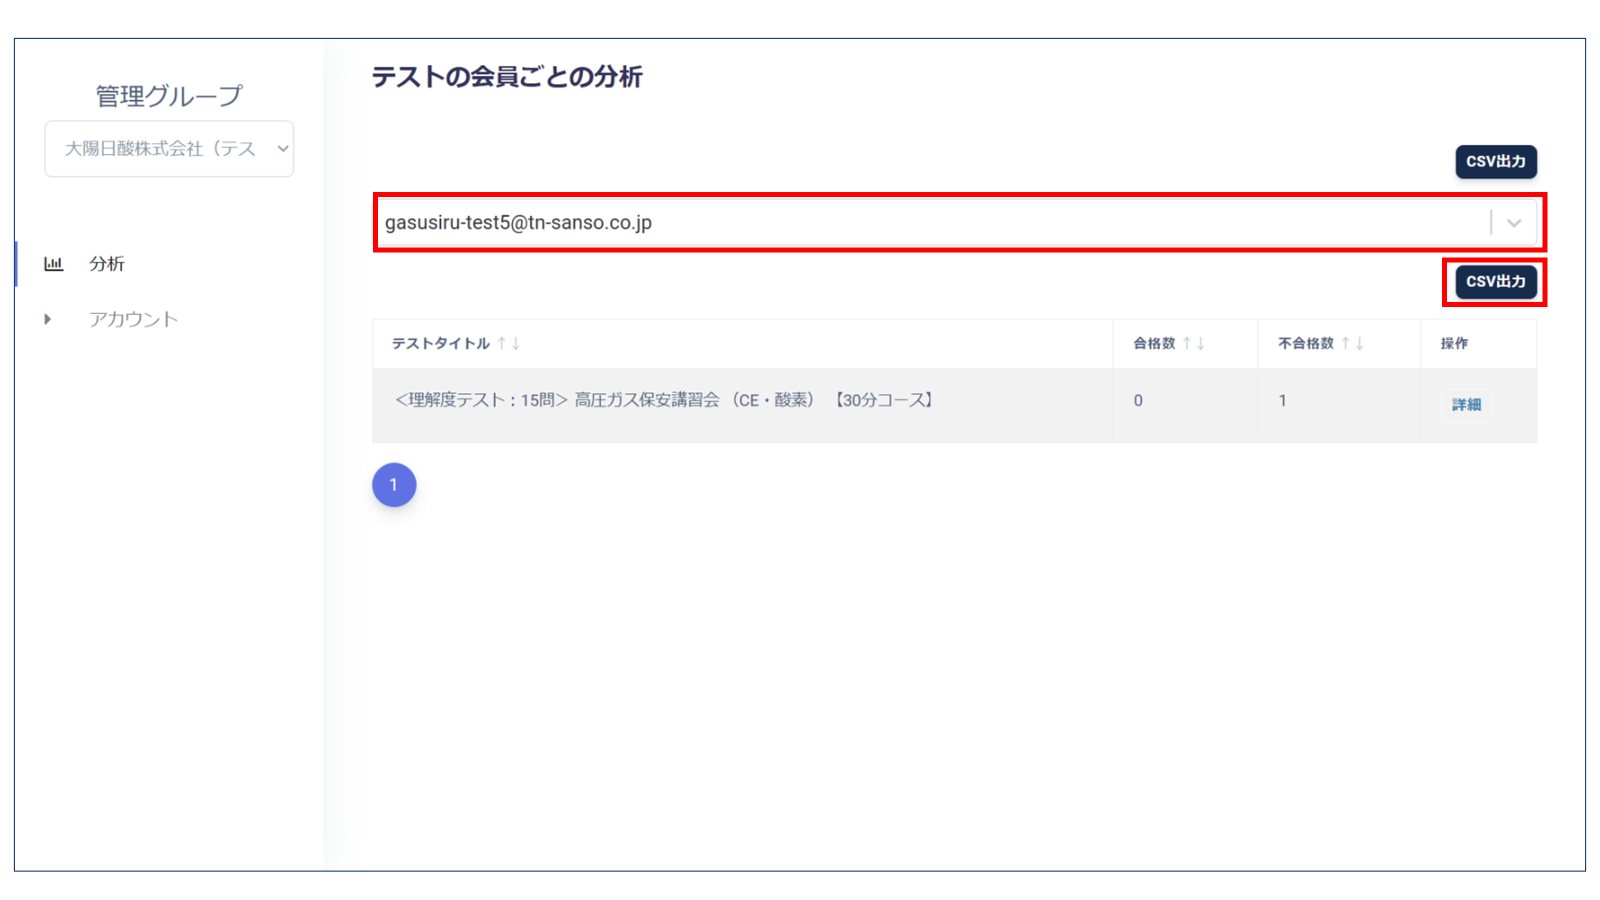Screen dimensions: 1600x900
Task: Toggle sorting on the テストタイトル column
Action: coord(440,343)
